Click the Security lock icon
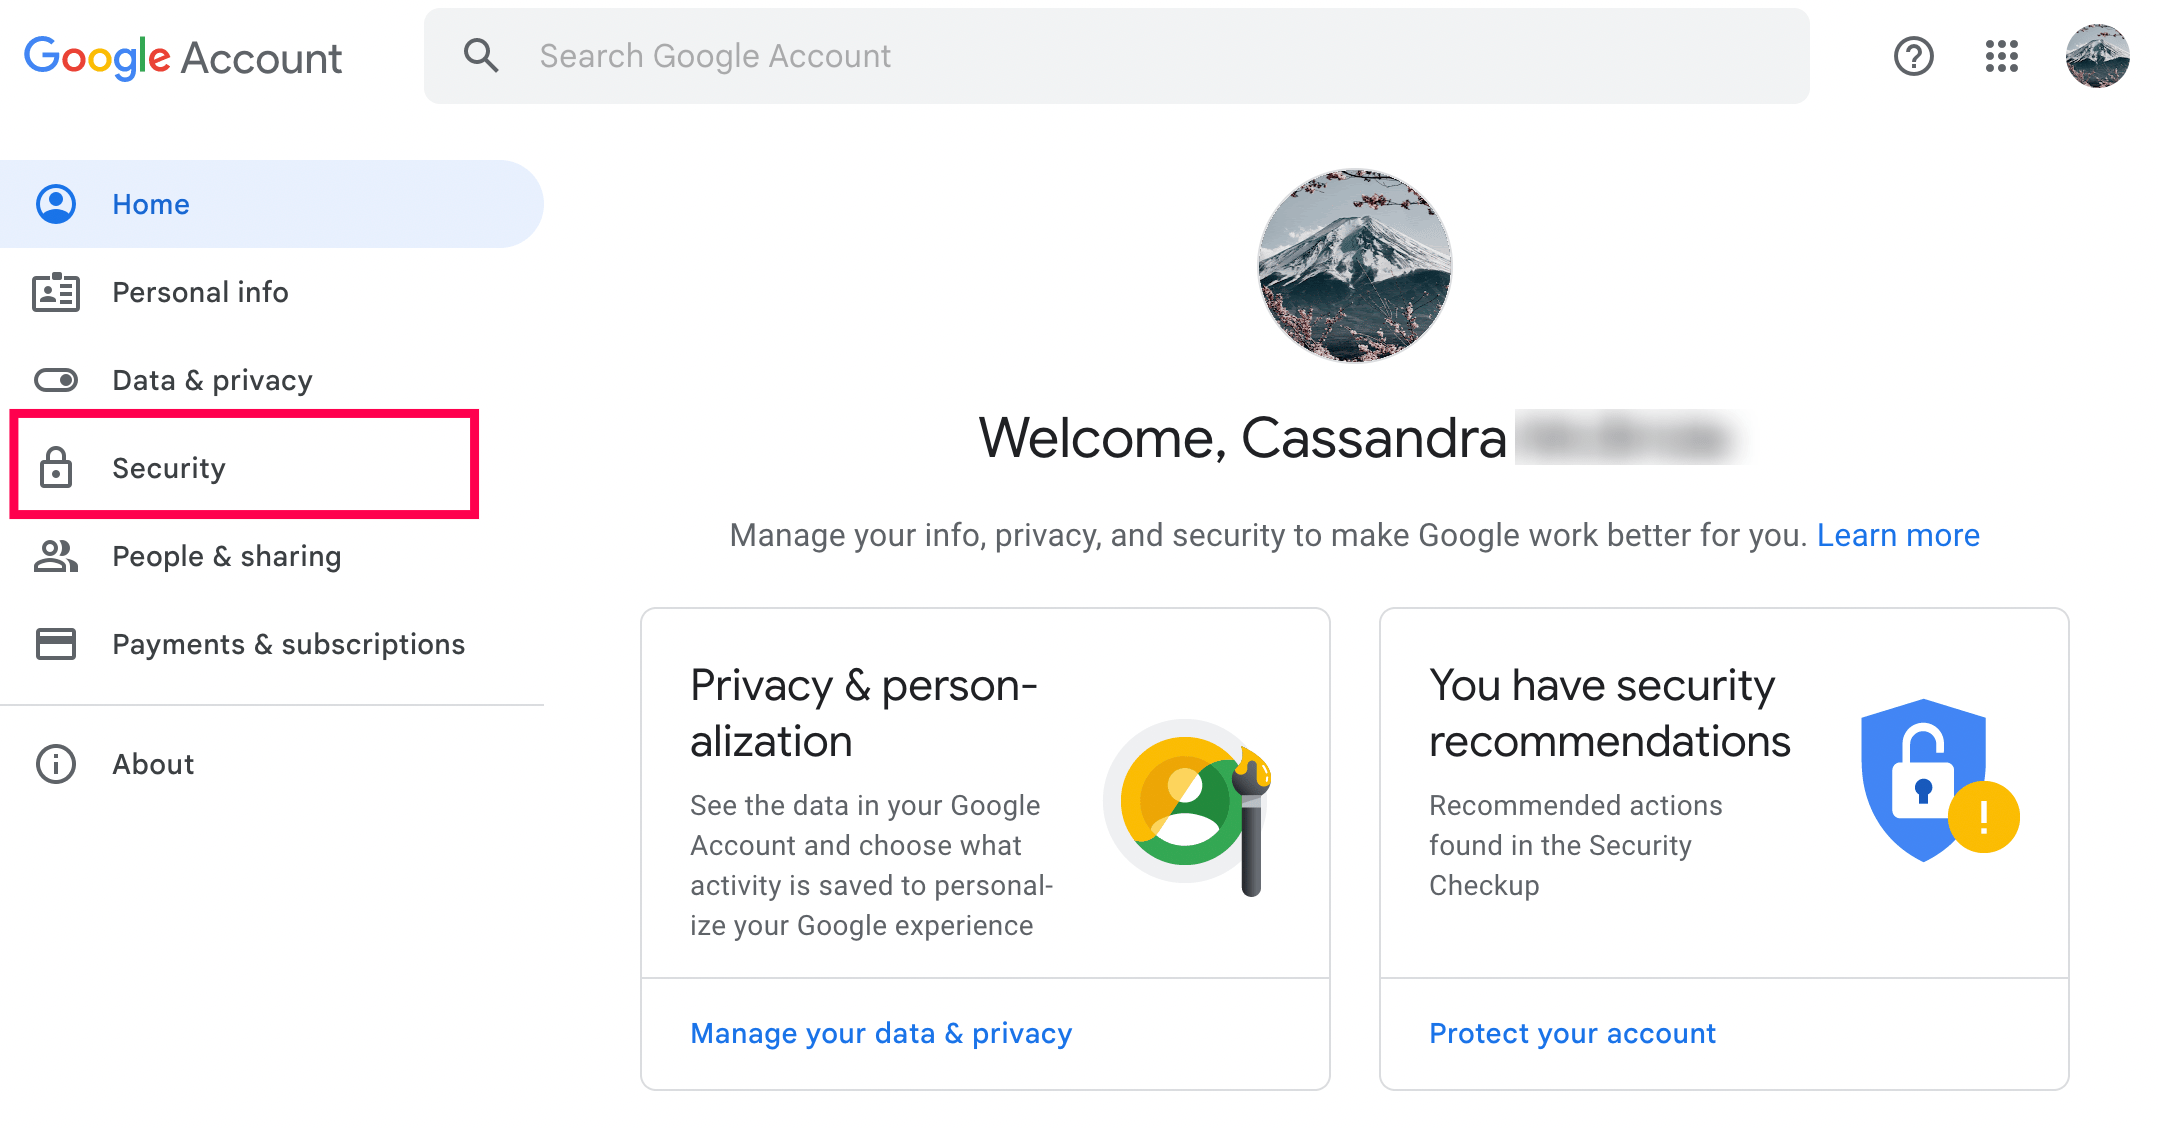Screen dimensions: 2158x1128 pyautogui.click(x=56, y=468)
